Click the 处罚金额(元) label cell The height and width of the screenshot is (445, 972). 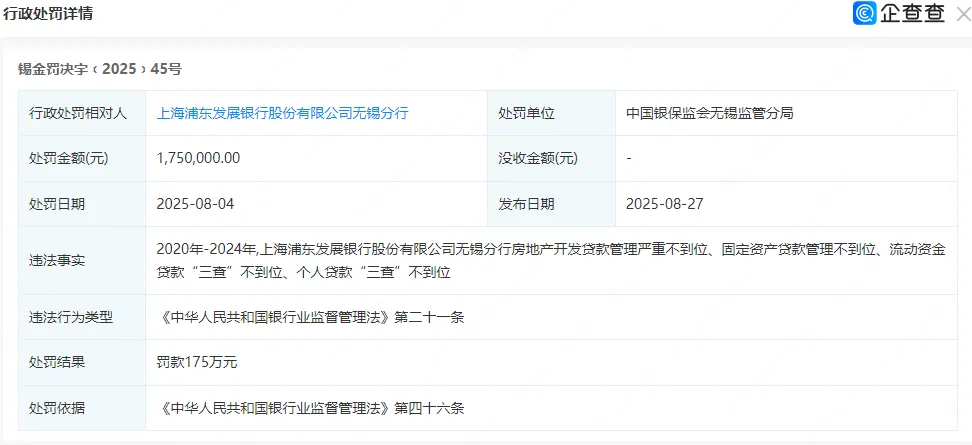pyautogui.click(x=82, y=159)
